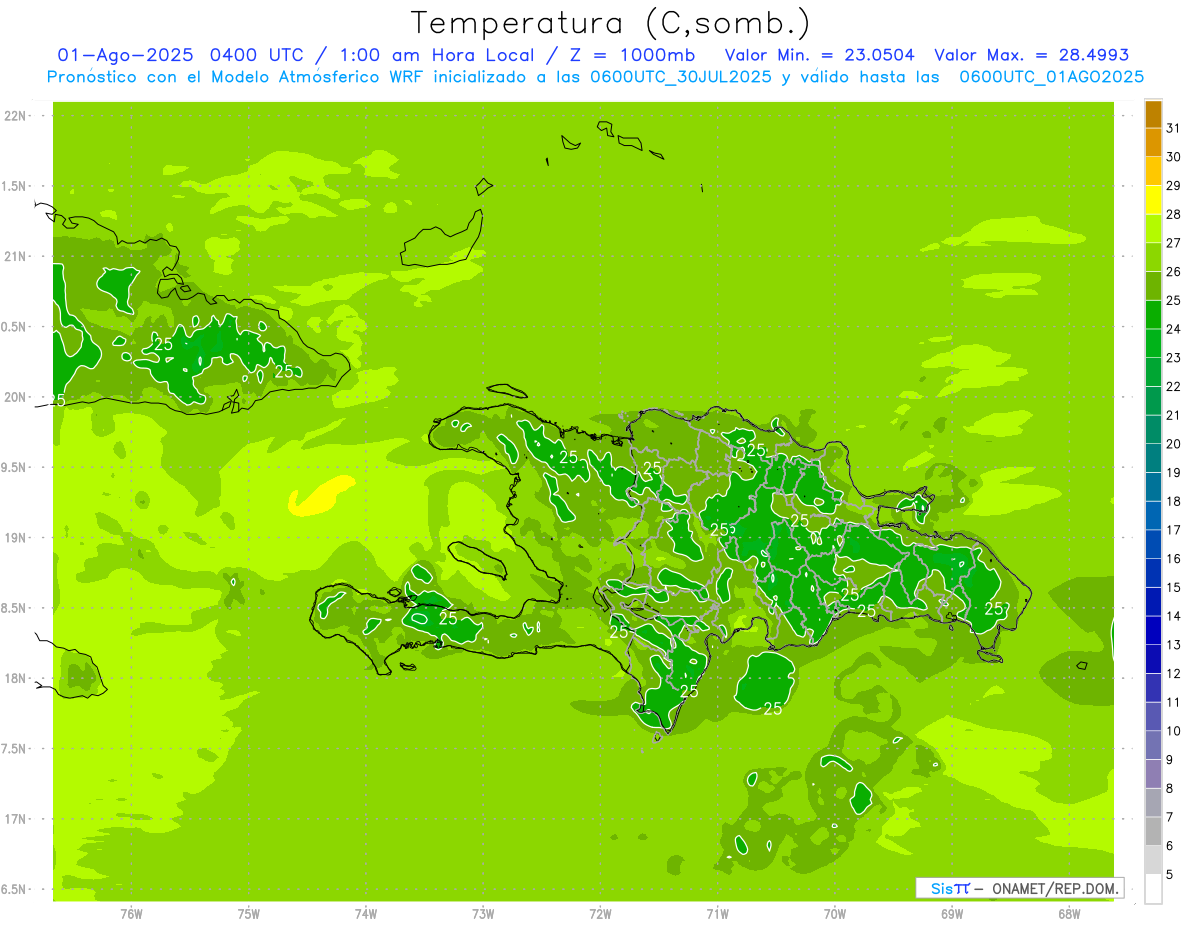Click the "1:00 am Hora Local" text
This screenshot has height=927, width=1200.
point(434,55)
